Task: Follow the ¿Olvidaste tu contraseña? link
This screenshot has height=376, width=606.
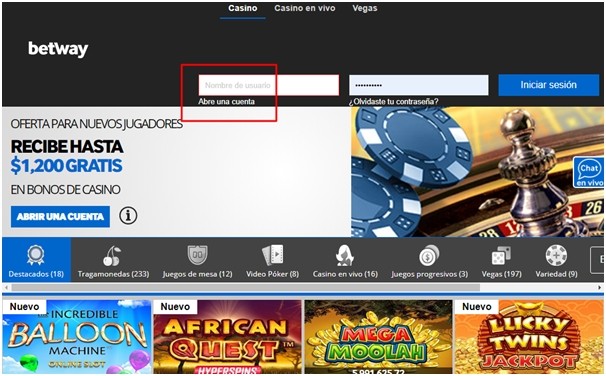Action: point(393,102)
